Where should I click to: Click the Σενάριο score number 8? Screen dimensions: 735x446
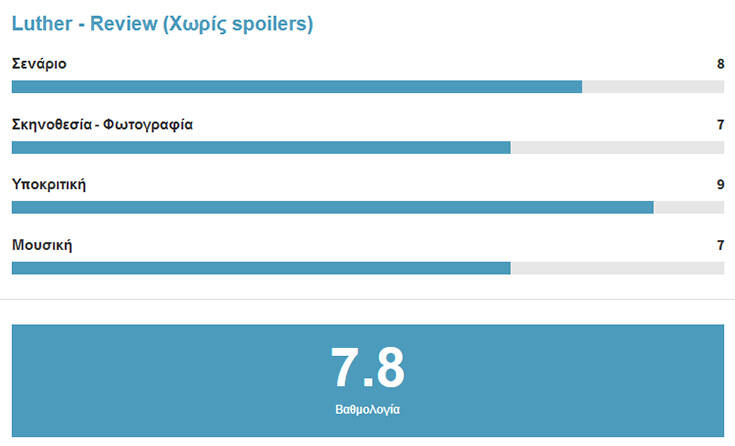coord(720,64)
